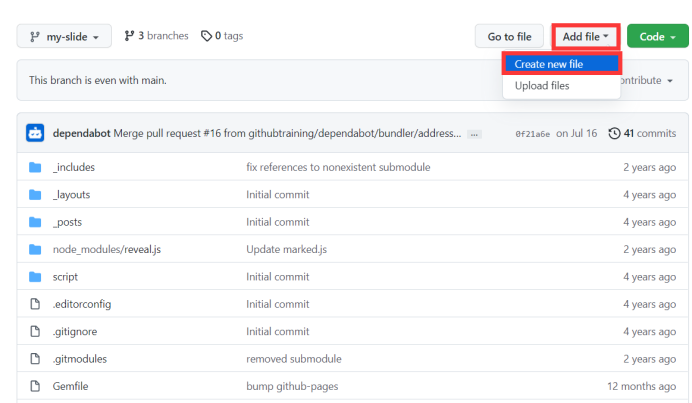Open 'bump github-pages' commit message
The width and height of the screenshot is (692, 403).
click(x=292, y=386)
